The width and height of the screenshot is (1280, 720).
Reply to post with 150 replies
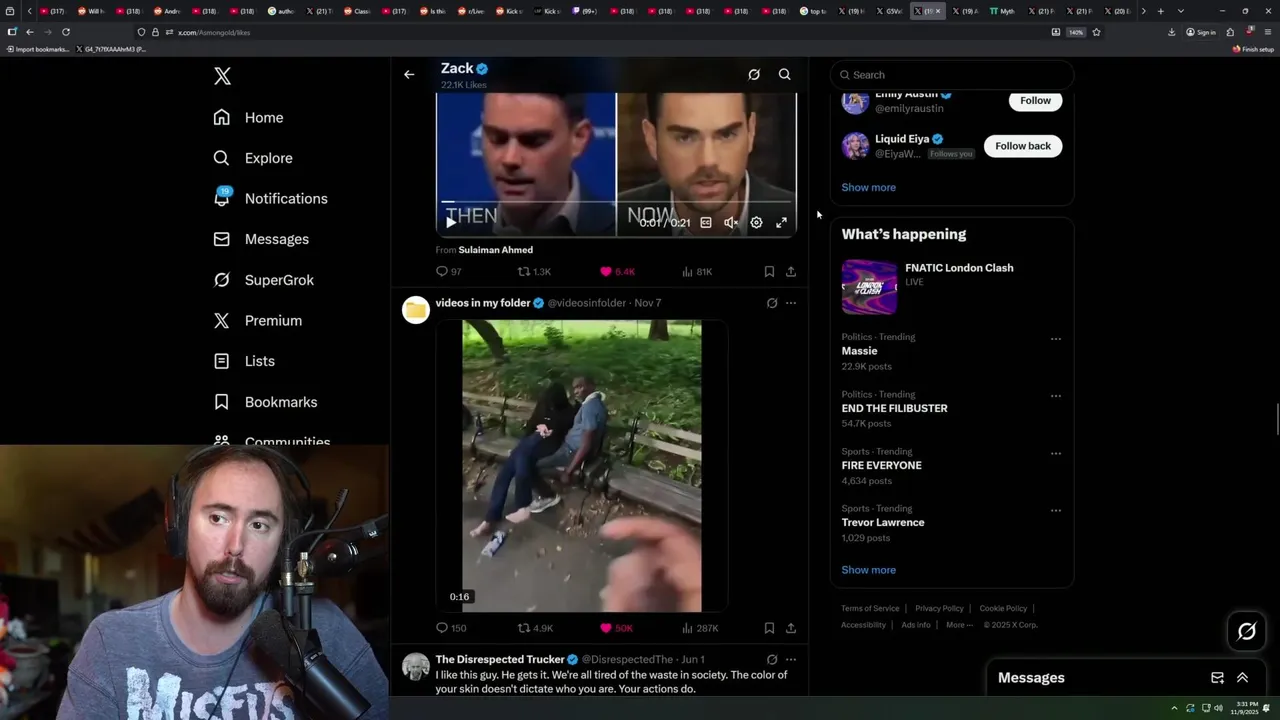click(451, 628)
